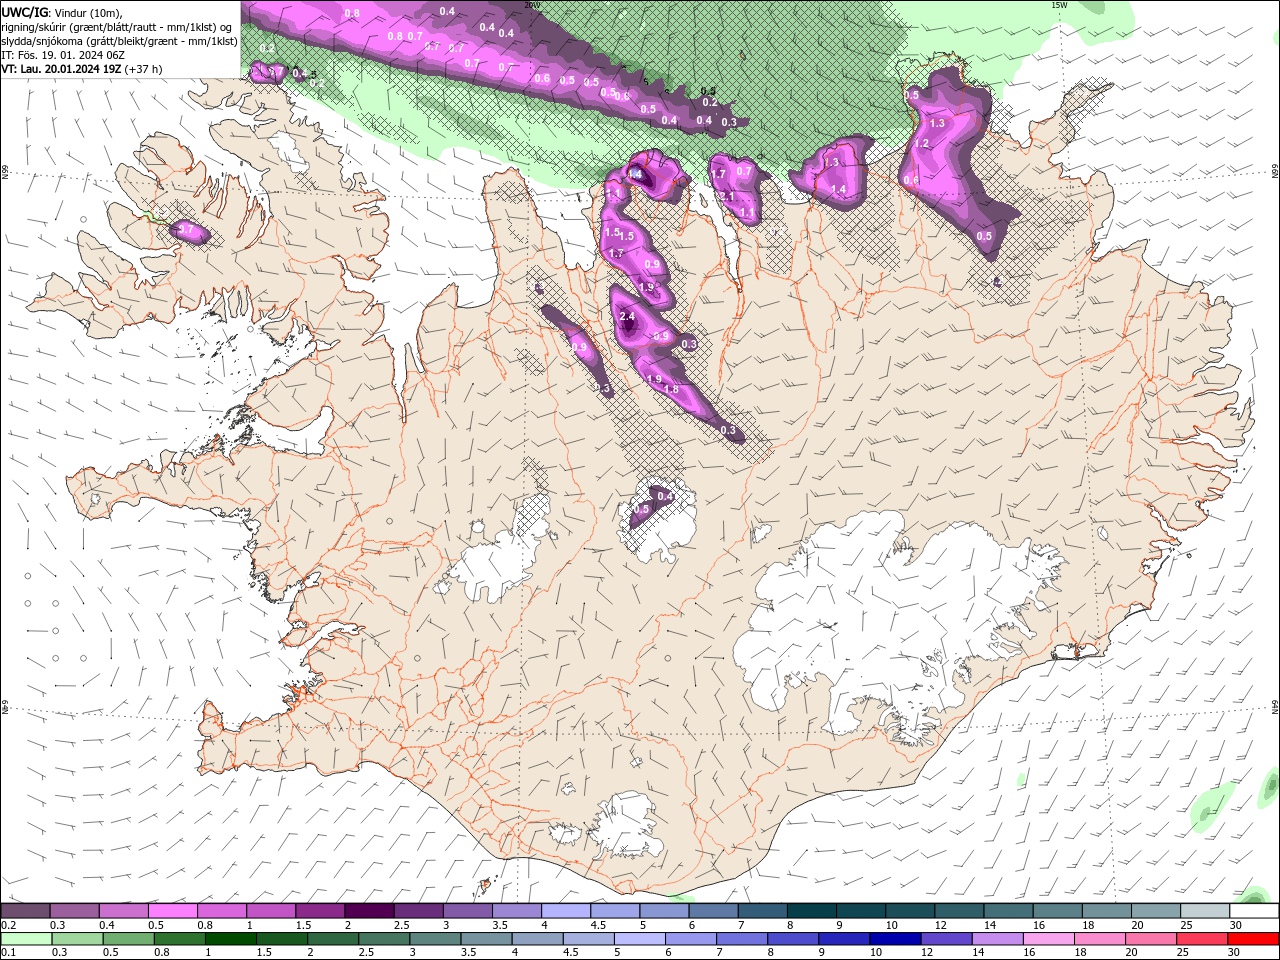Viewport: 1280px width, 960px height.
Task: Click the '(+37 h)' forecast offset text
Action: pyautogui.click(x=144, y=69)
